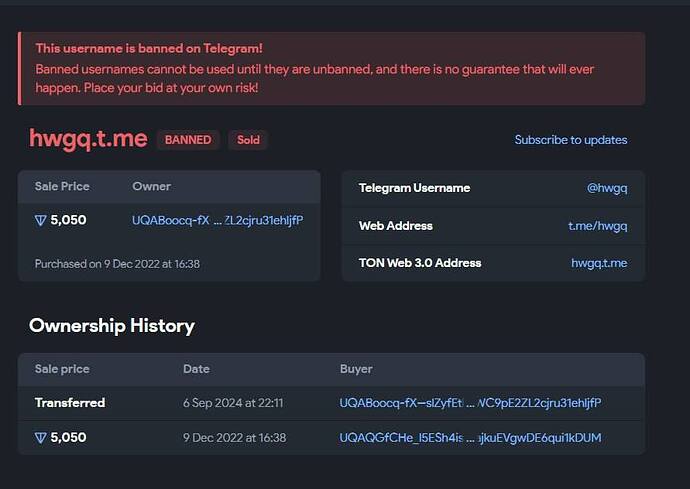The height and width of the screenshot is (489, 690).
Task: Open the Subscribe to updates link
Action: [571, 140]
